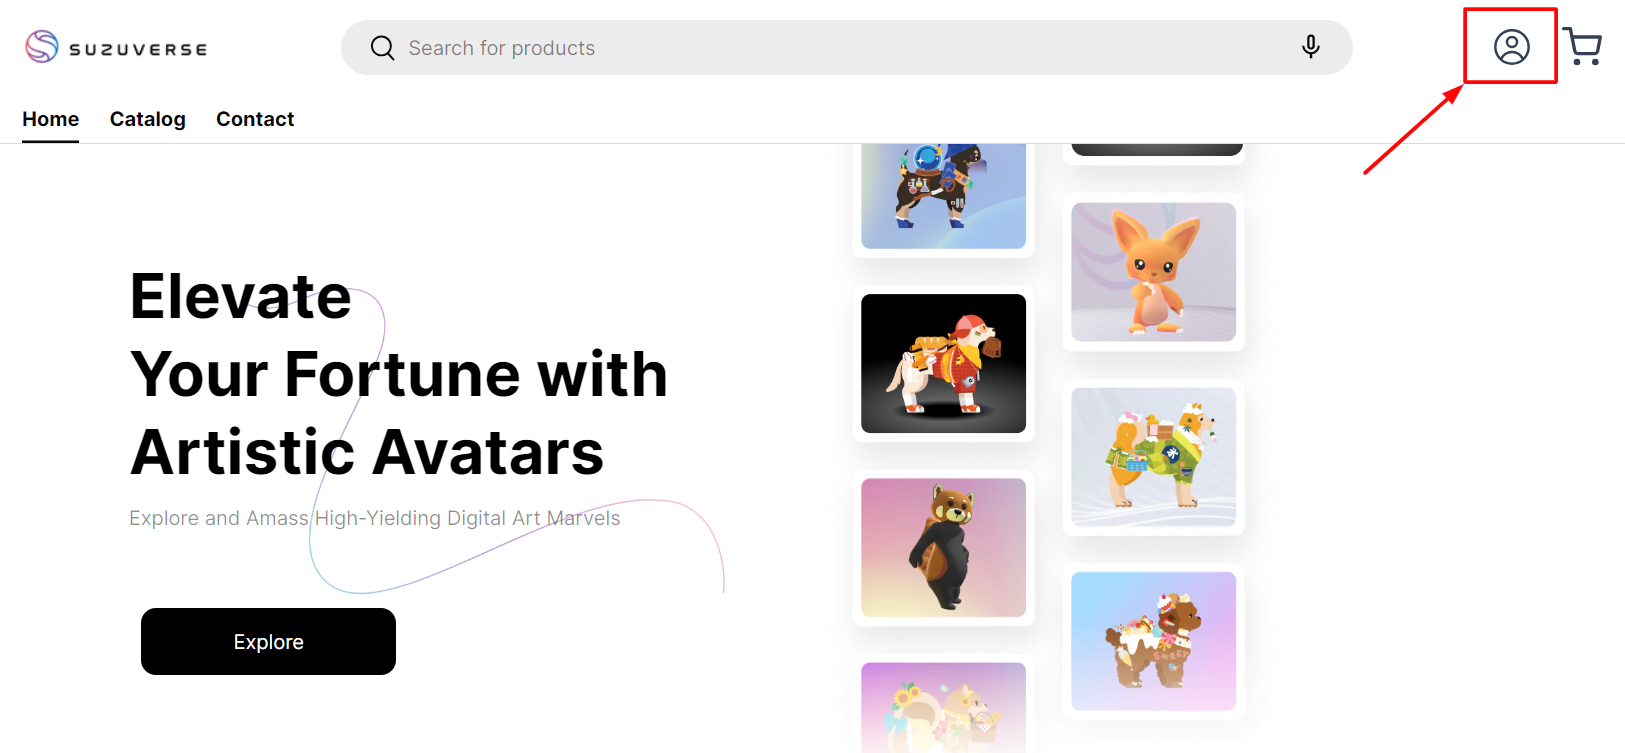Open the Catalog page

coord(147,119)
